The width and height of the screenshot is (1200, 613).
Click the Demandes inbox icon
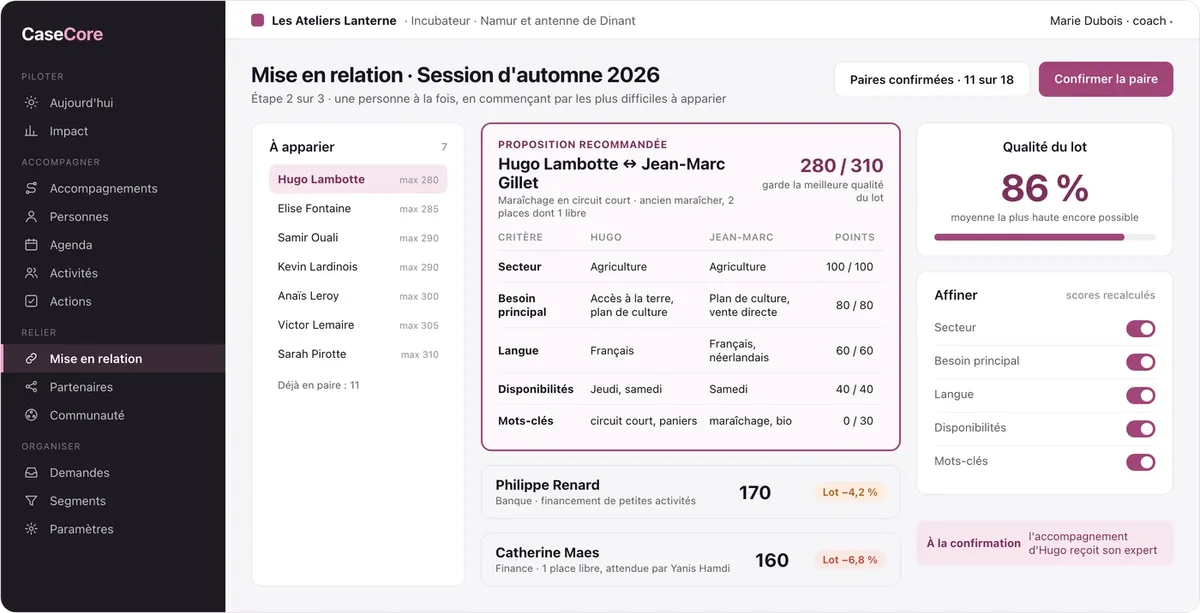tap(31, 472)
